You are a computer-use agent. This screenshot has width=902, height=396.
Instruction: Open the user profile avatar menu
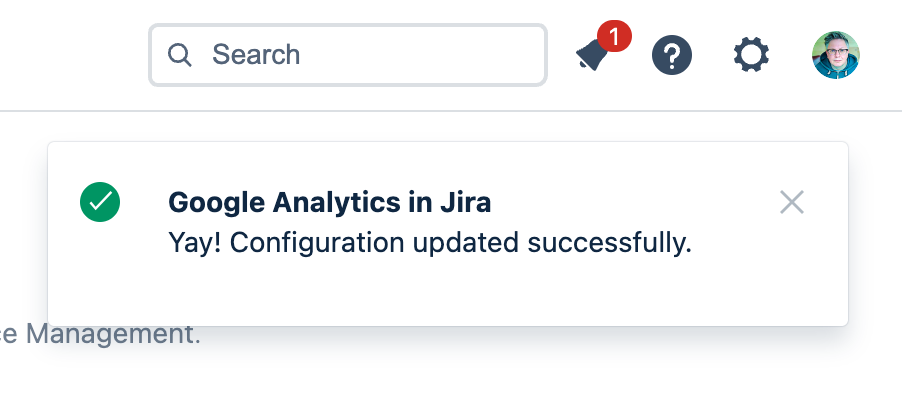(x=836, y=55)
